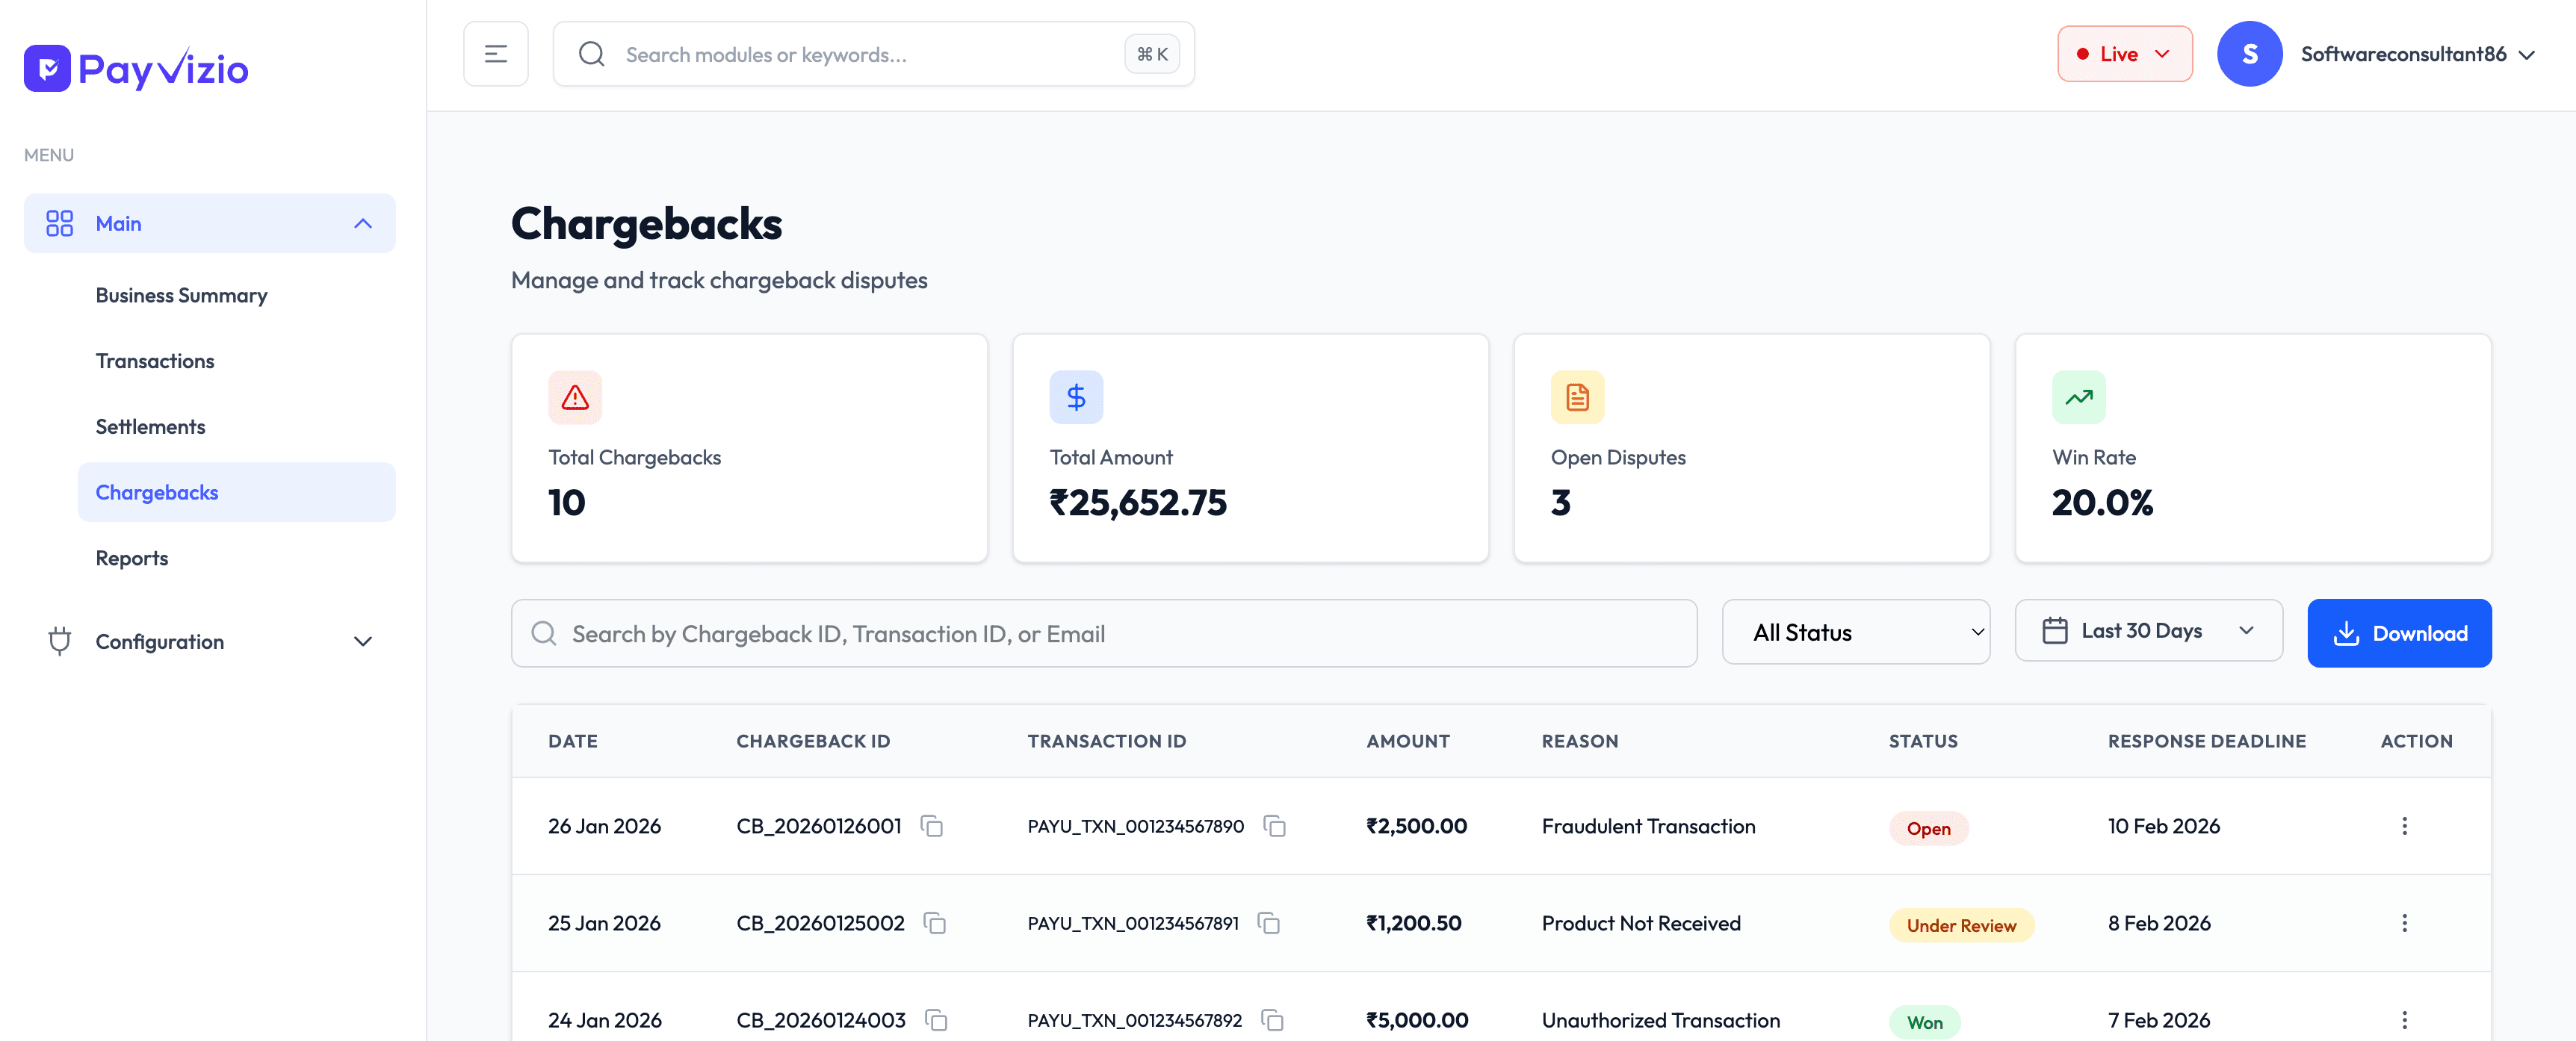Open Business Summary from the menu
Viewport: 2576px width, 1041px height.
(x=181, y=295)
